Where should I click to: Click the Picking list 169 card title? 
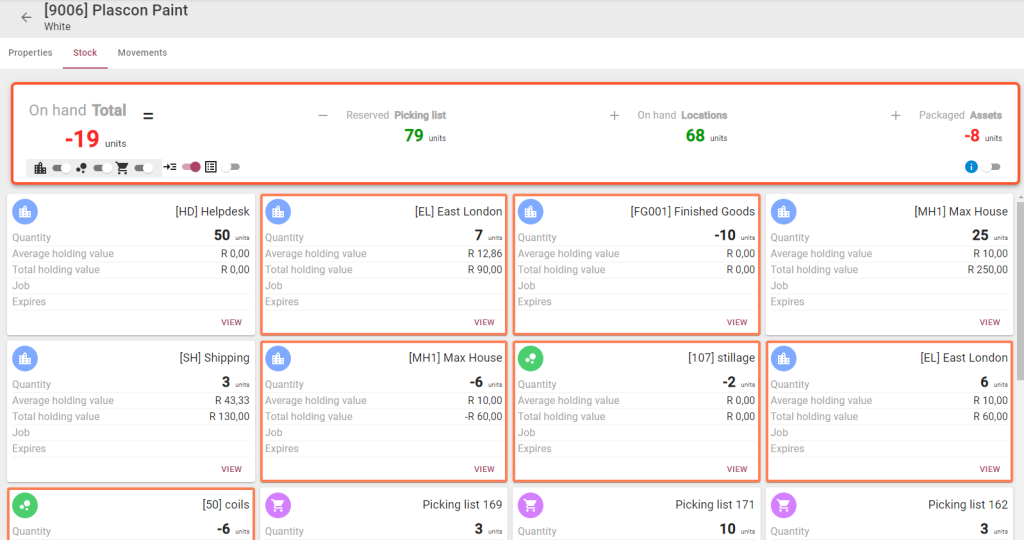pyautogui.click(x=462, y=505)
